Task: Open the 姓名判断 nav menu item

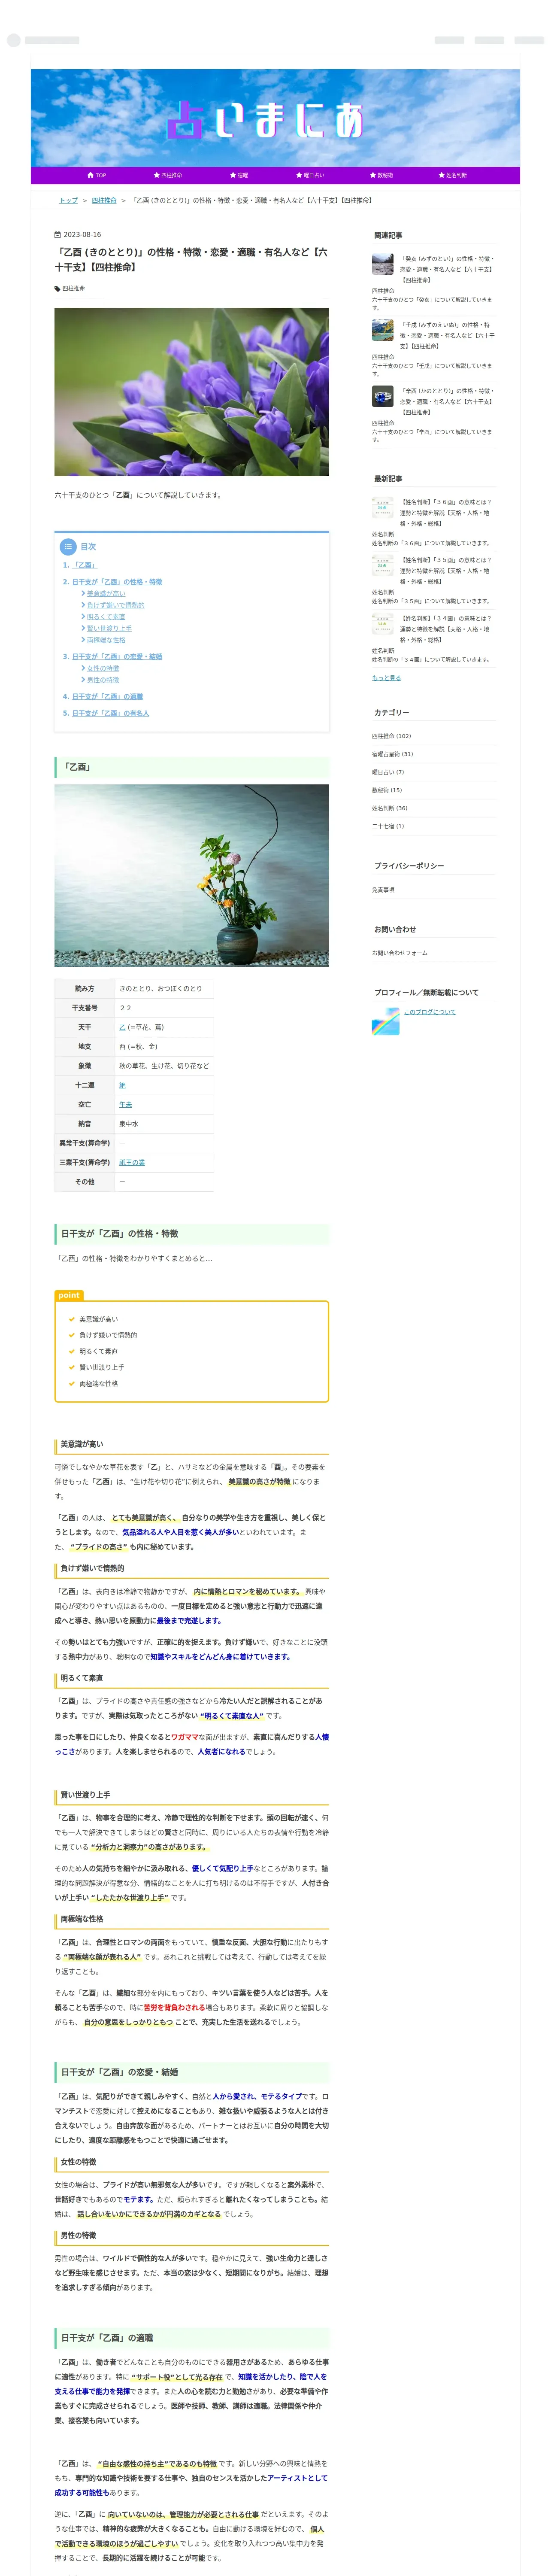Action: 453,175
